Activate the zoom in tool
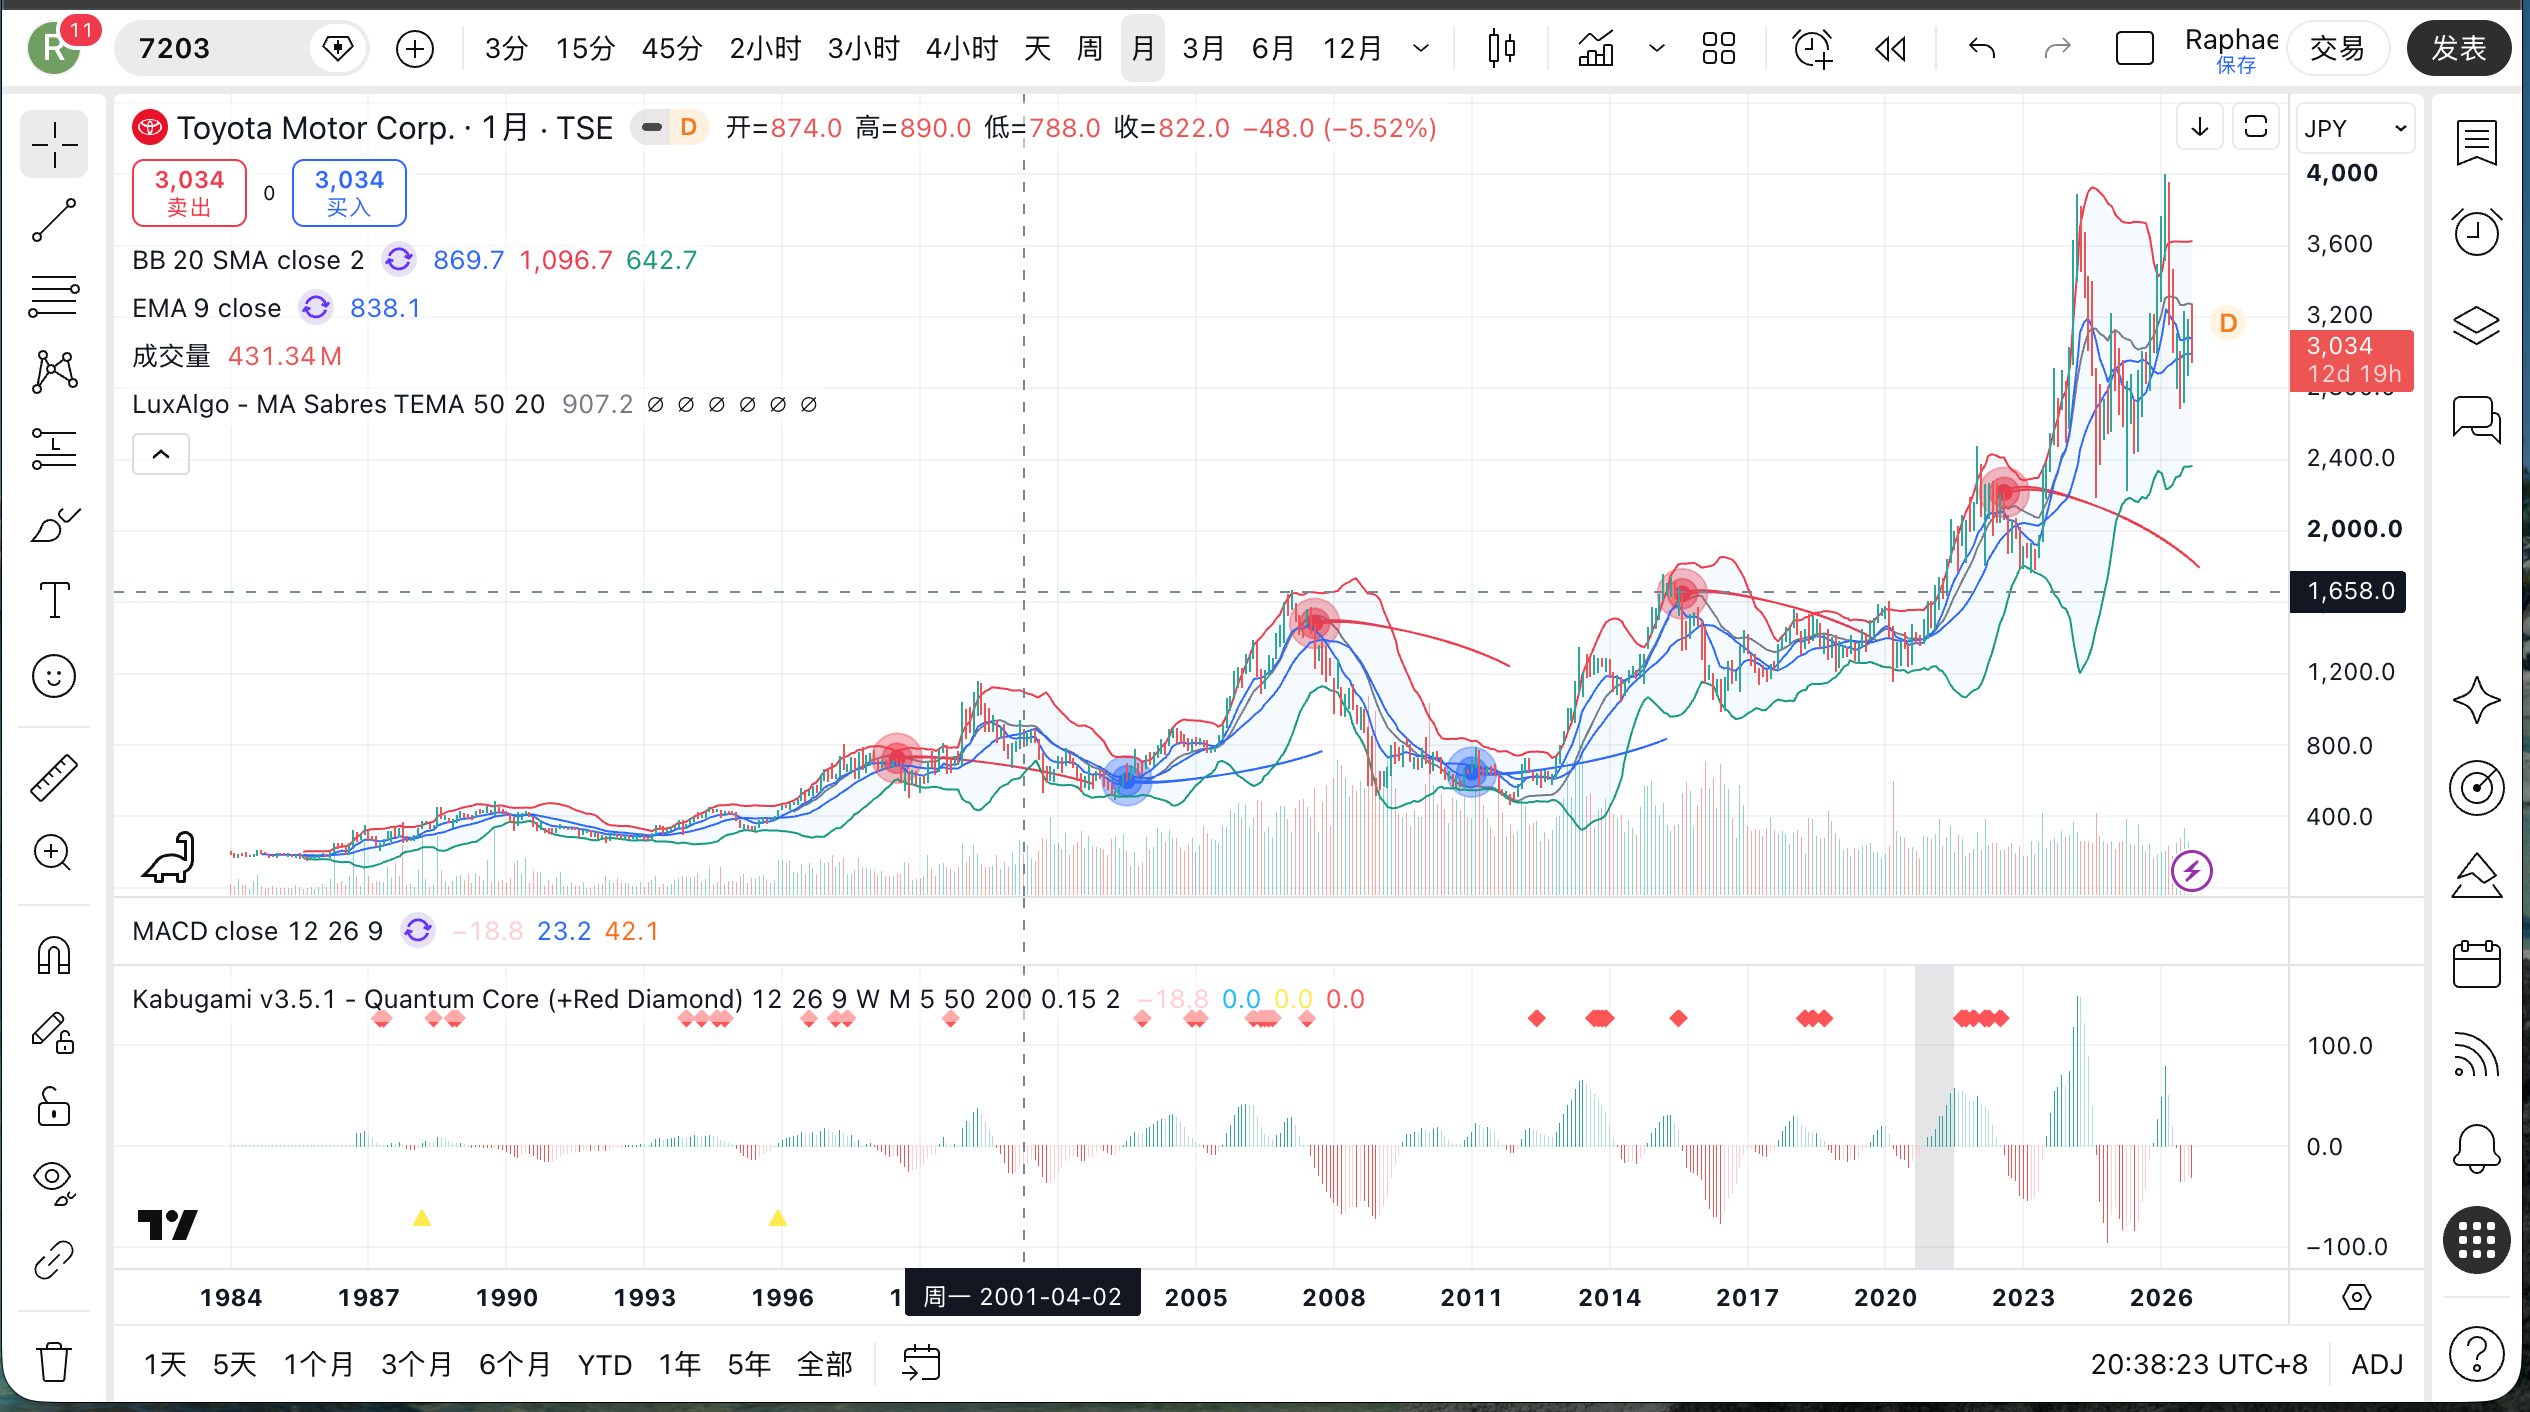The height and width of the screenshot is (1412, 2530). 54,853
